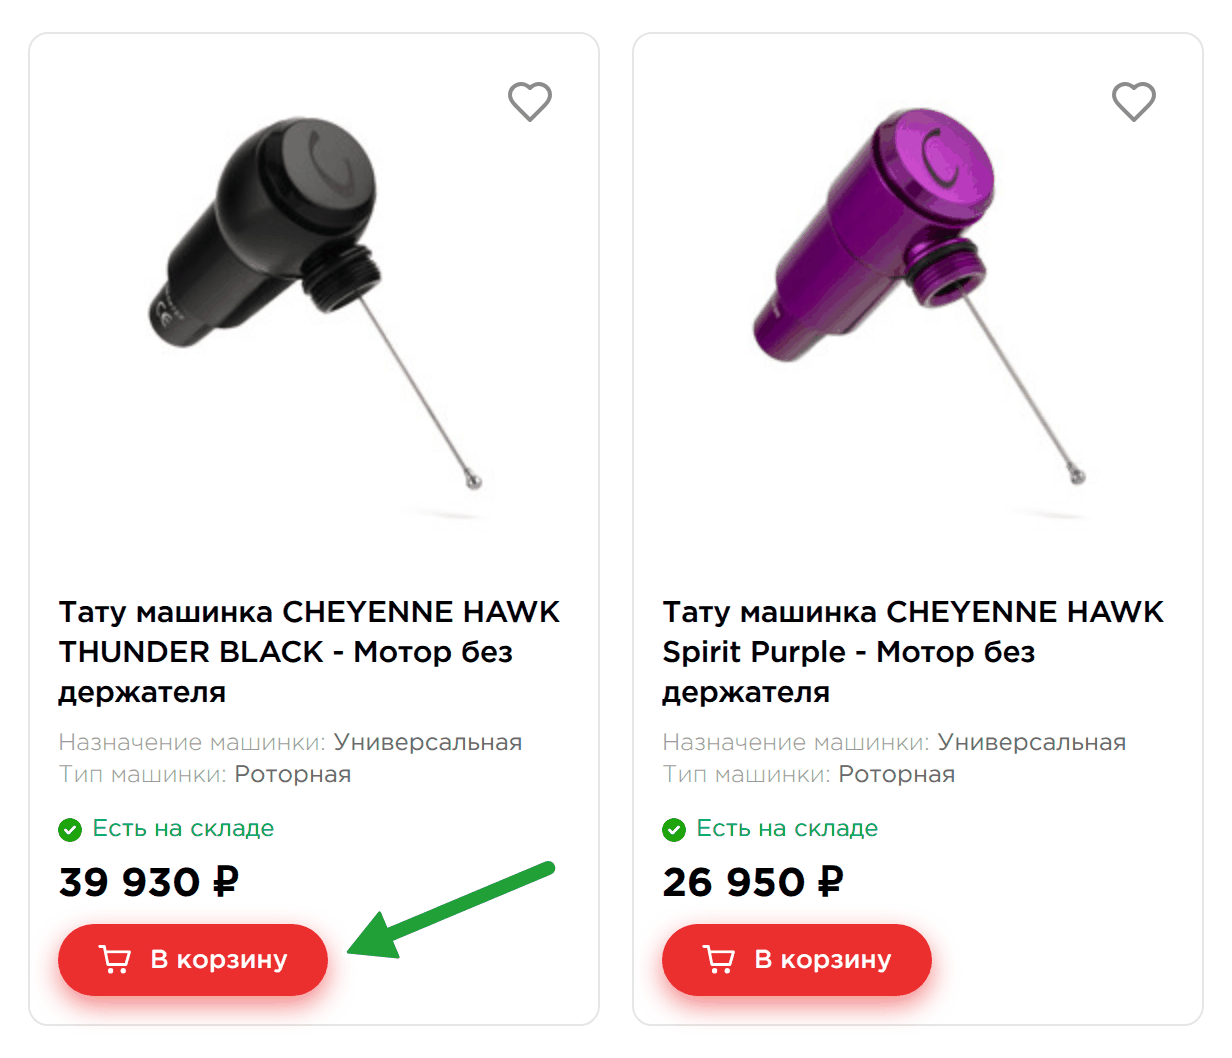Click the green in-stock checkmark for Thunder Black
This screenshot has height=1058, width=1232.
(x=70, y=829)
